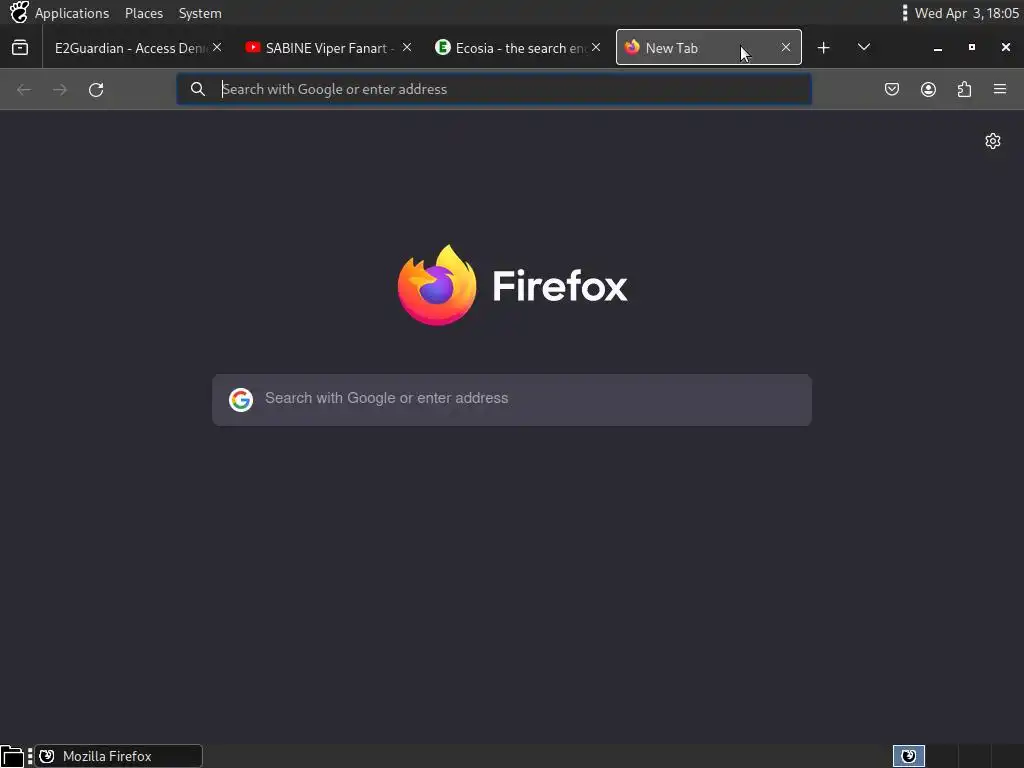Minimize the Firefox window
The image size is (1024, 768).
click(x=938, y=48)
